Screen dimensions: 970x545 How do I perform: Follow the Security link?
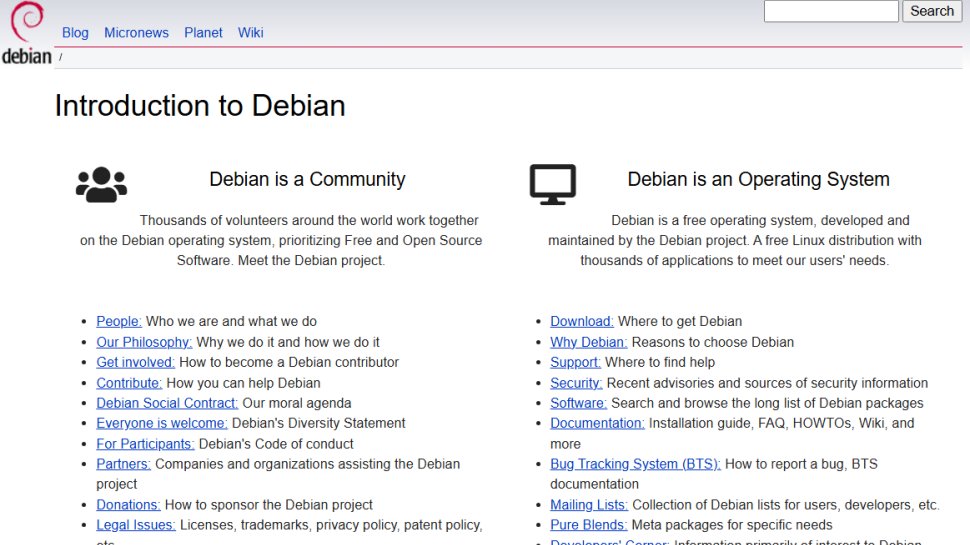[576, 383]
